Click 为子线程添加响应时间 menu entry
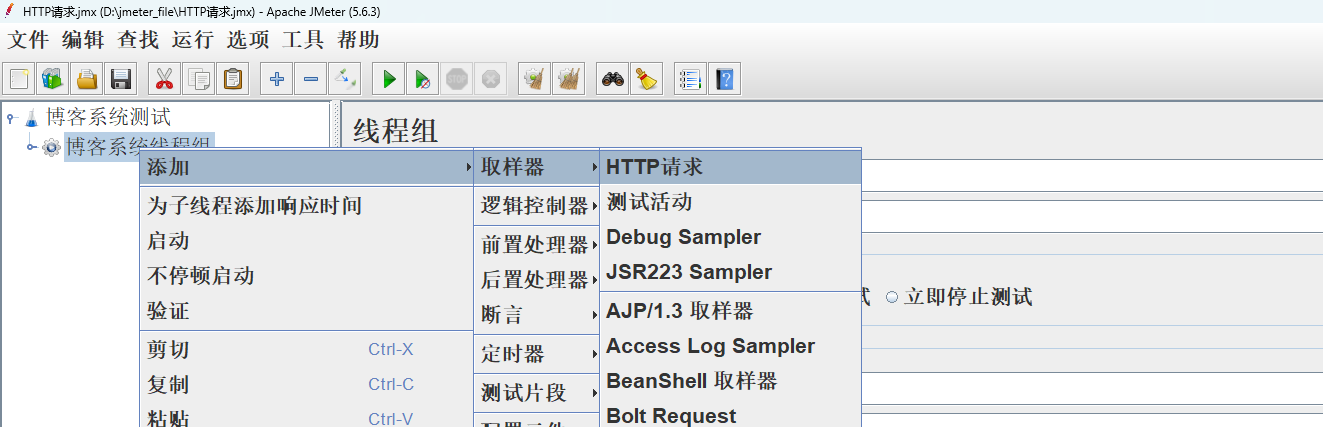The width and height of the screenshot is (1323, 427). (306, 206)
